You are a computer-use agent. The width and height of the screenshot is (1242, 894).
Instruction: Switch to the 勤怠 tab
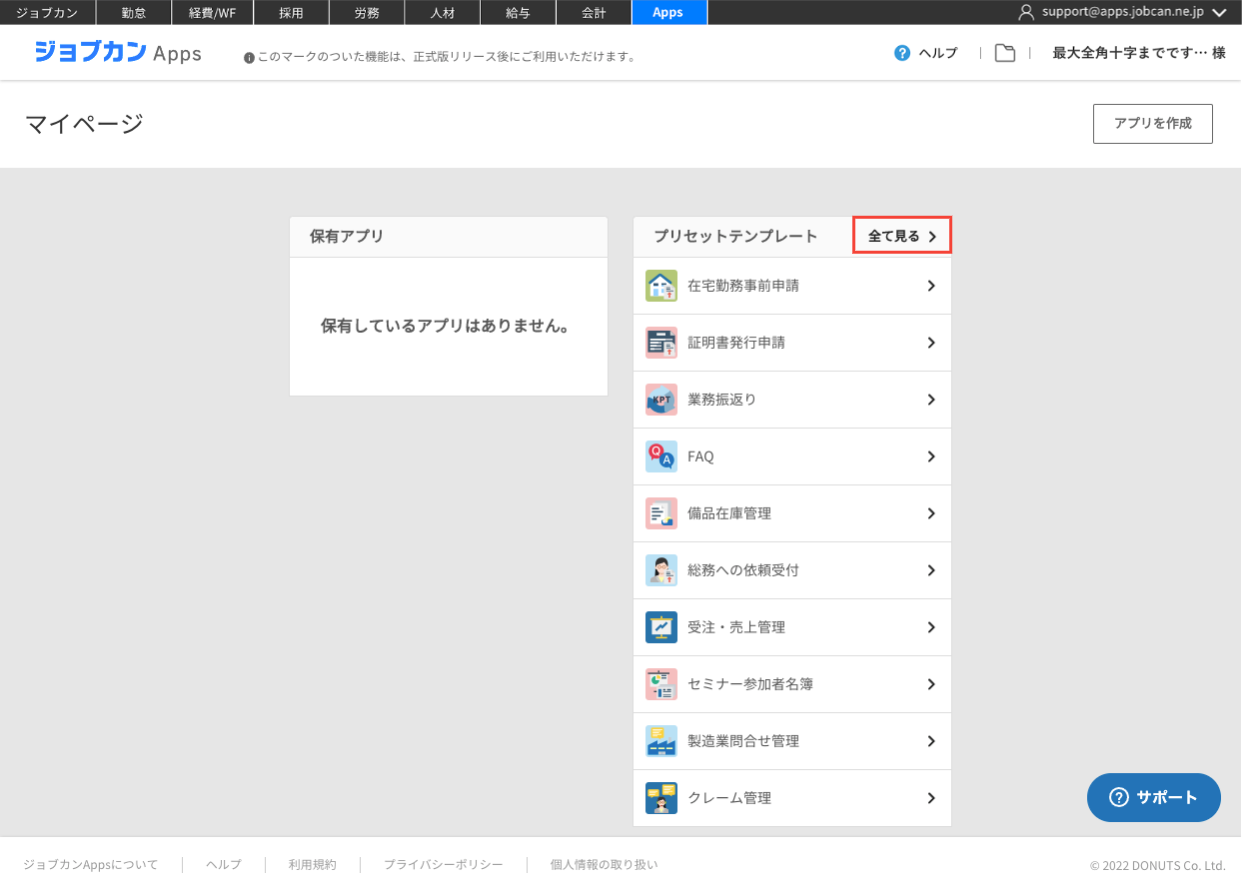(133, 12)
